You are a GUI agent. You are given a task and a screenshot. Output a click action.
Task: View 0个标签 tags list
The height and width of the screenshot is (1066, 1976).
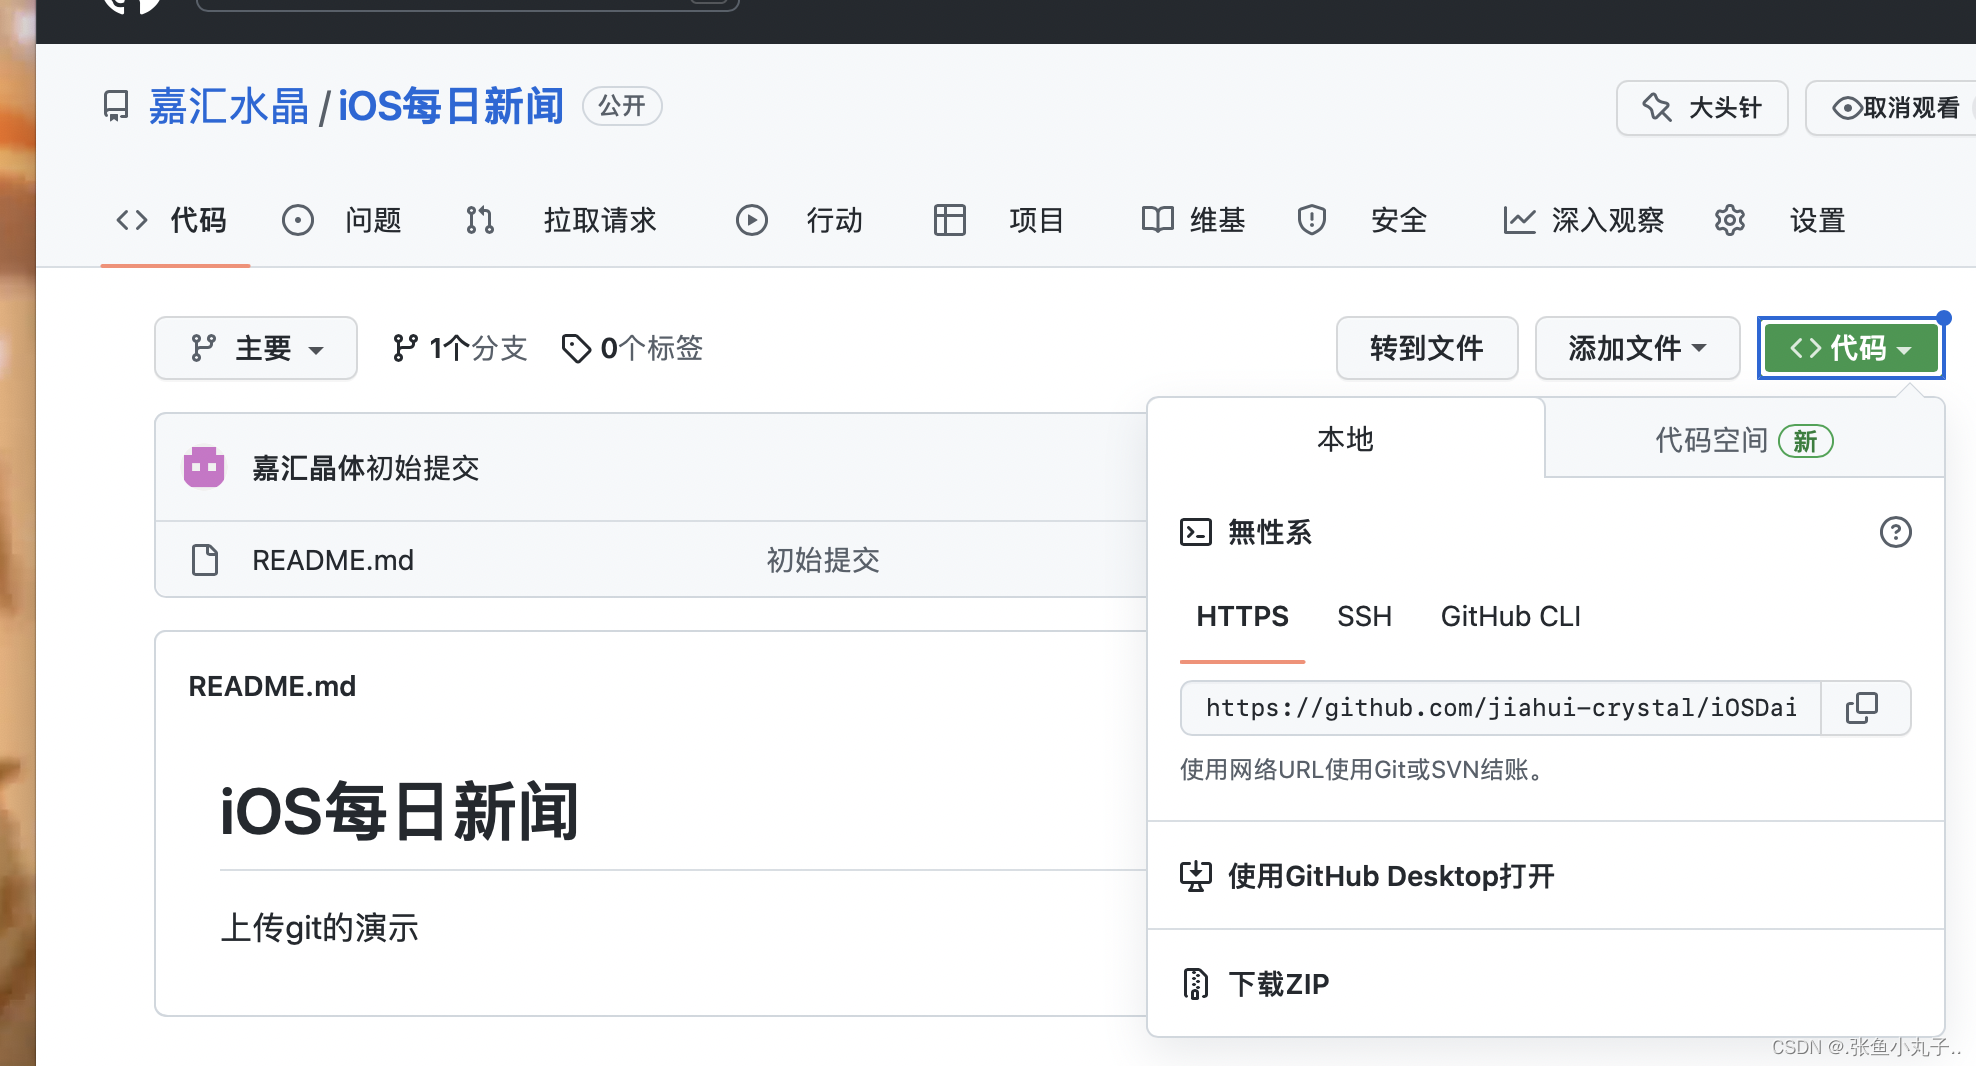633,348
